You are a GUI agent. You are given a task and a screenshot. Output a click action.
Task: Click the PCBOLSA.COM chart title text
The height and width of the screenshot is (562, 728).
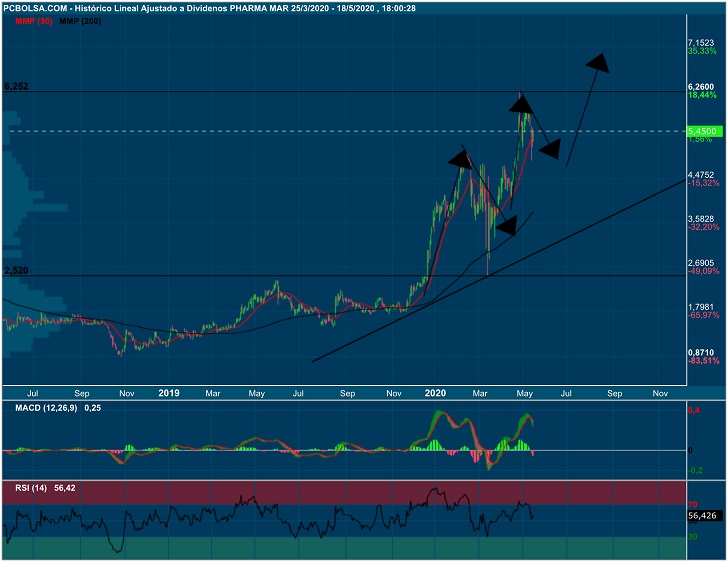coord(209,8)
